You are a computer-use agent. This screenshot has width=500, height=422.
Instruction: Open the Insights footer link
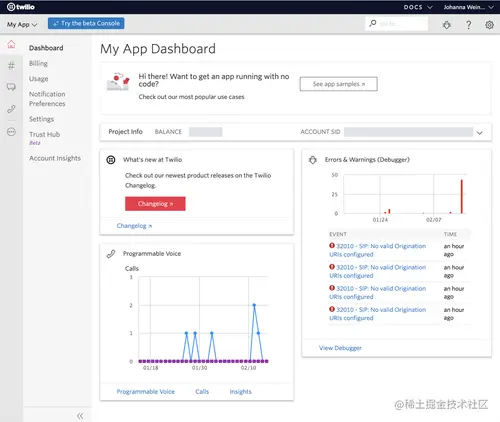(240, 392)
